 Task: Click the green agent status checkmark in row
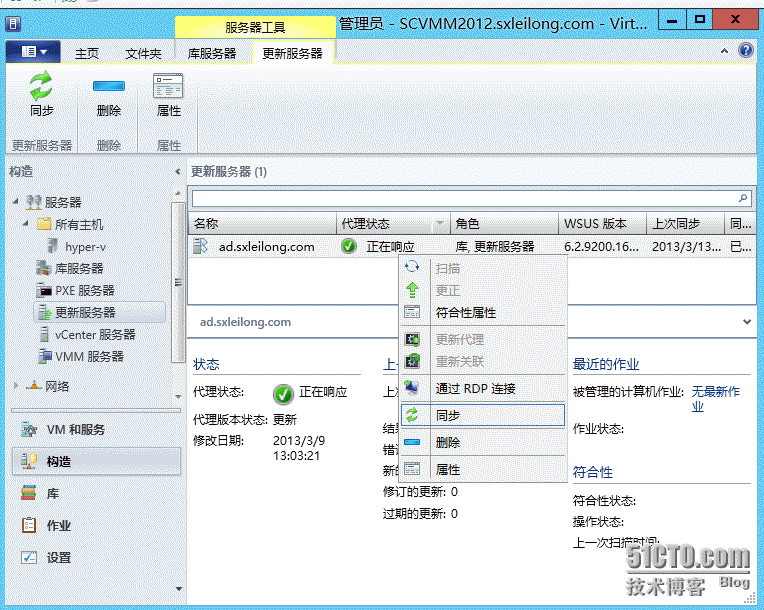click(348, 246)
